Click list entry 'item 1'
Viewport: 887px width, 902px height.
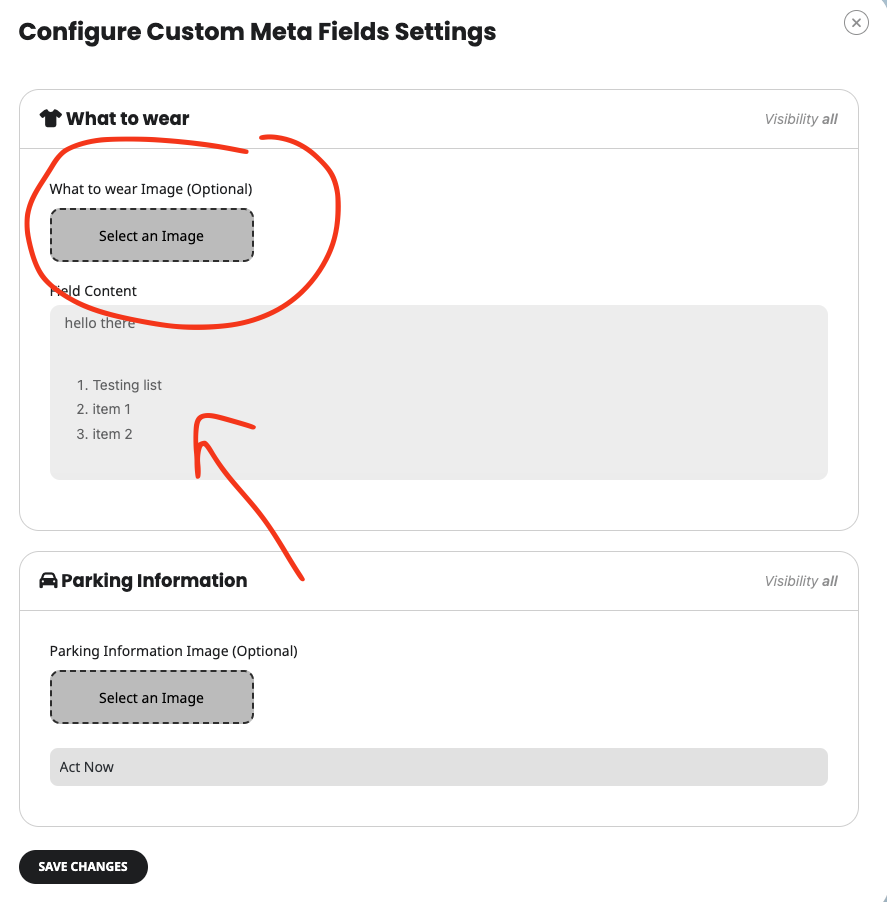coord(112,409)
